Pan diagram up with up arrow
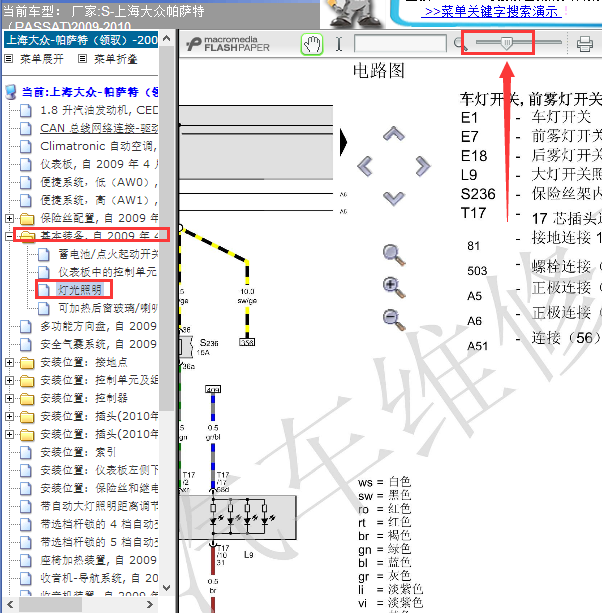 (x=394, y=134)
